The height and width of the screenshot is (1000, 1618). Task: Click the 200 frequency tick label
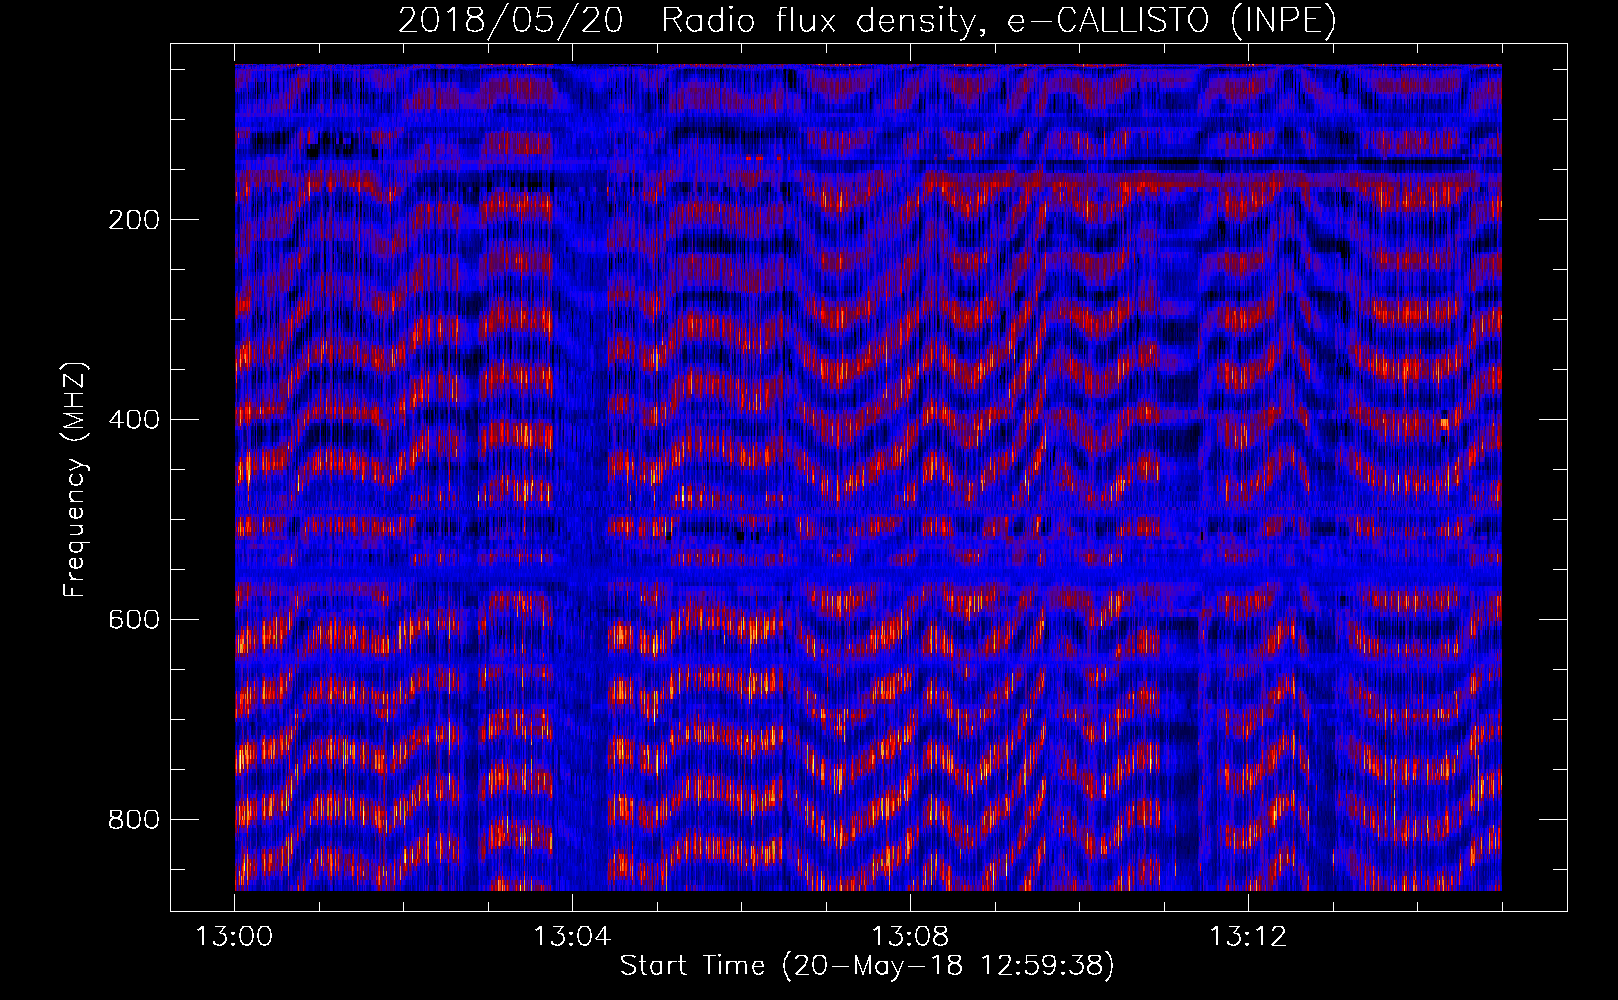(134, 220)
